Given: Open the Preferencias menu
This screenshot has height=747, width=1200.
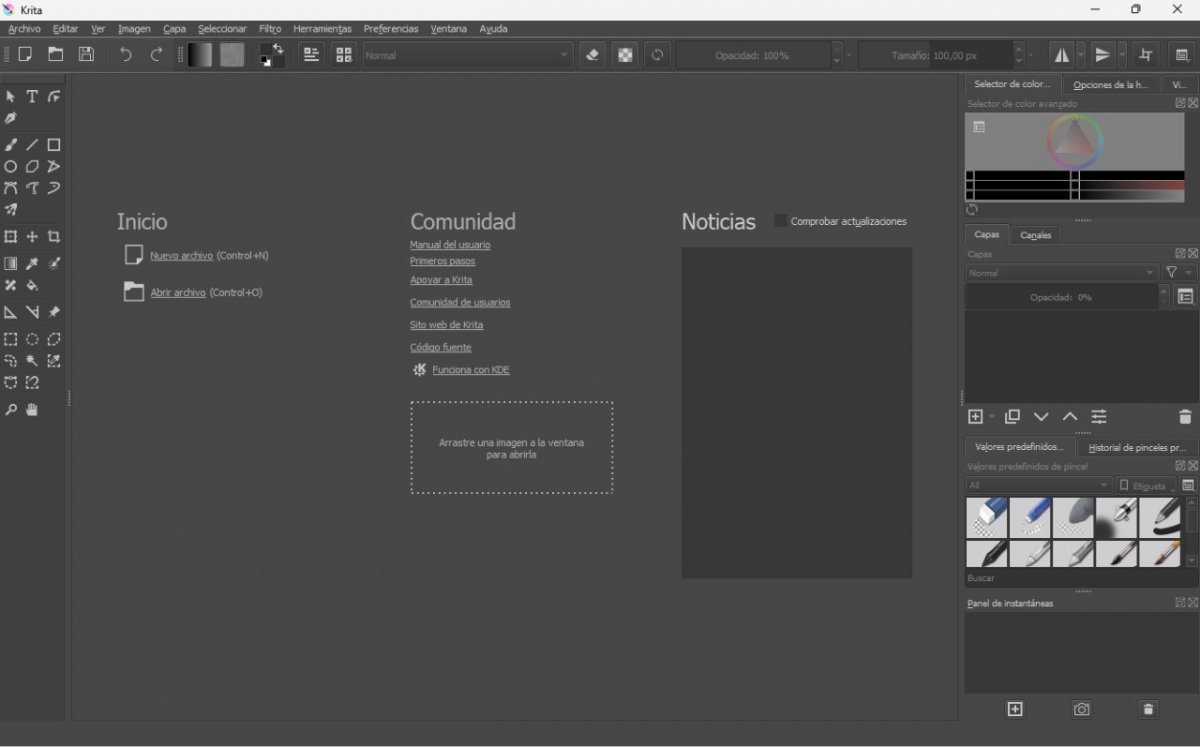Looking at the screenshot, I should click(x=391, y=29).
